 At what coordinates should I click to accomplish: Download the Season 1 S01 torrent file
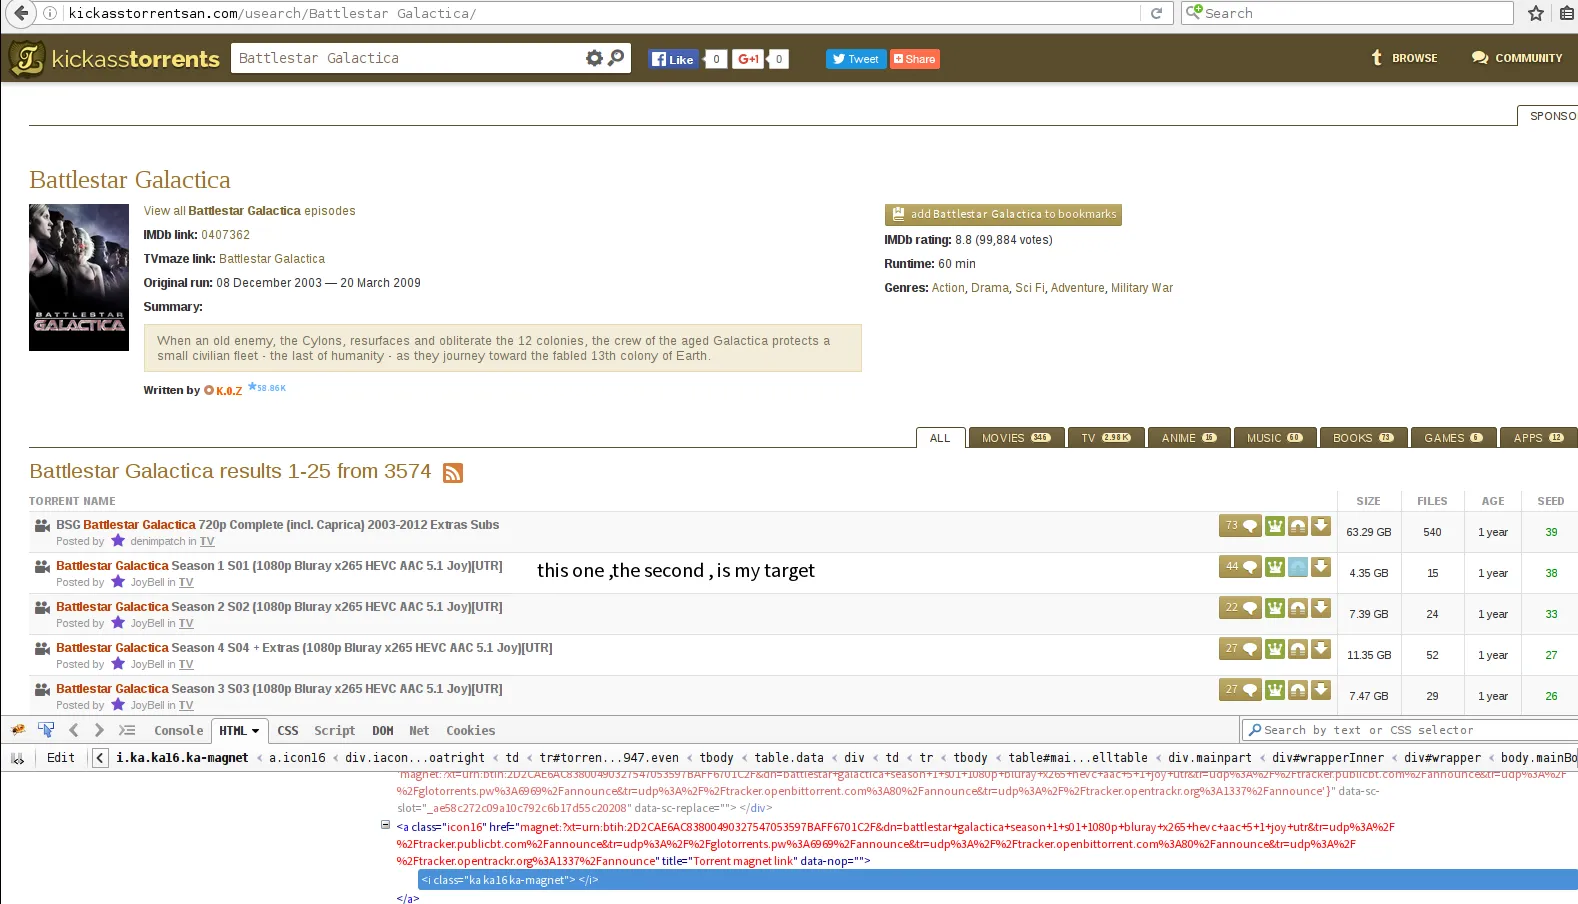(1321, 567)
